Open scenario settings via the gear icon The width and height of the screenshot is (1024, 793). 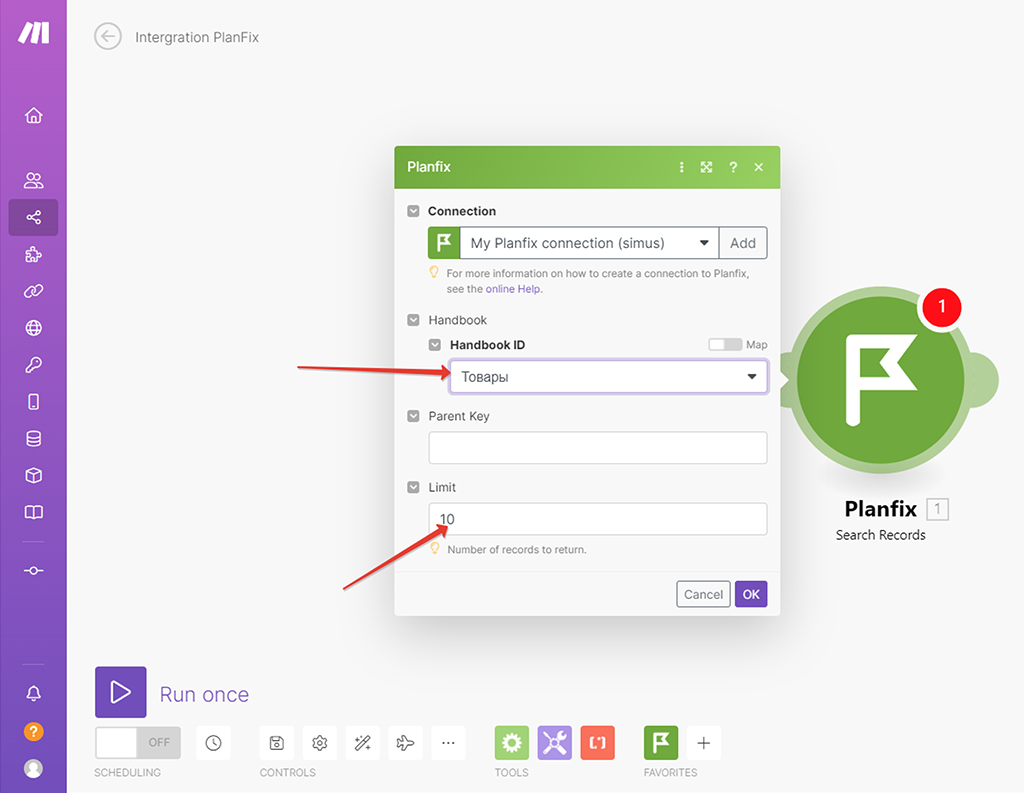click(319, 743)
